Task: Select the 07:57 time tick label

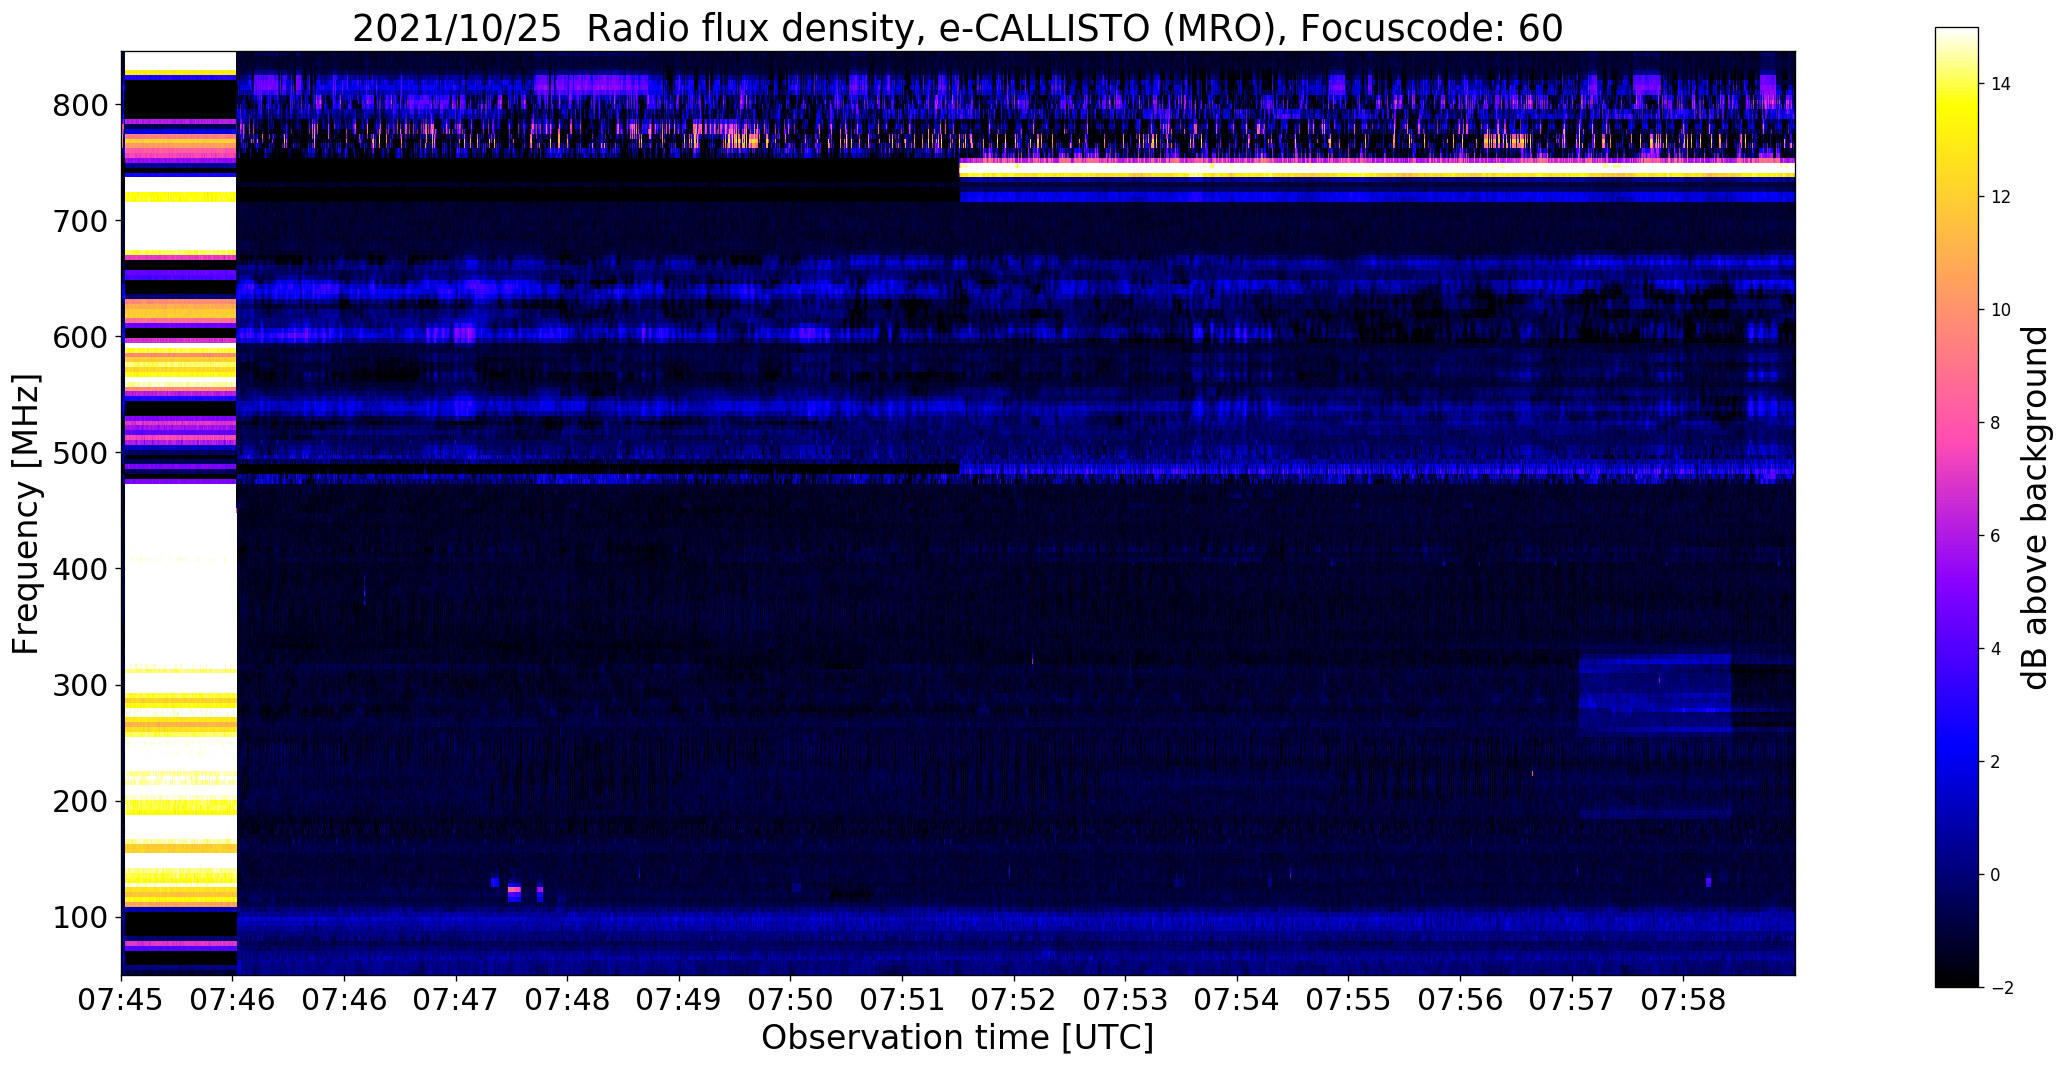Action: [x=1572, y=1001]
